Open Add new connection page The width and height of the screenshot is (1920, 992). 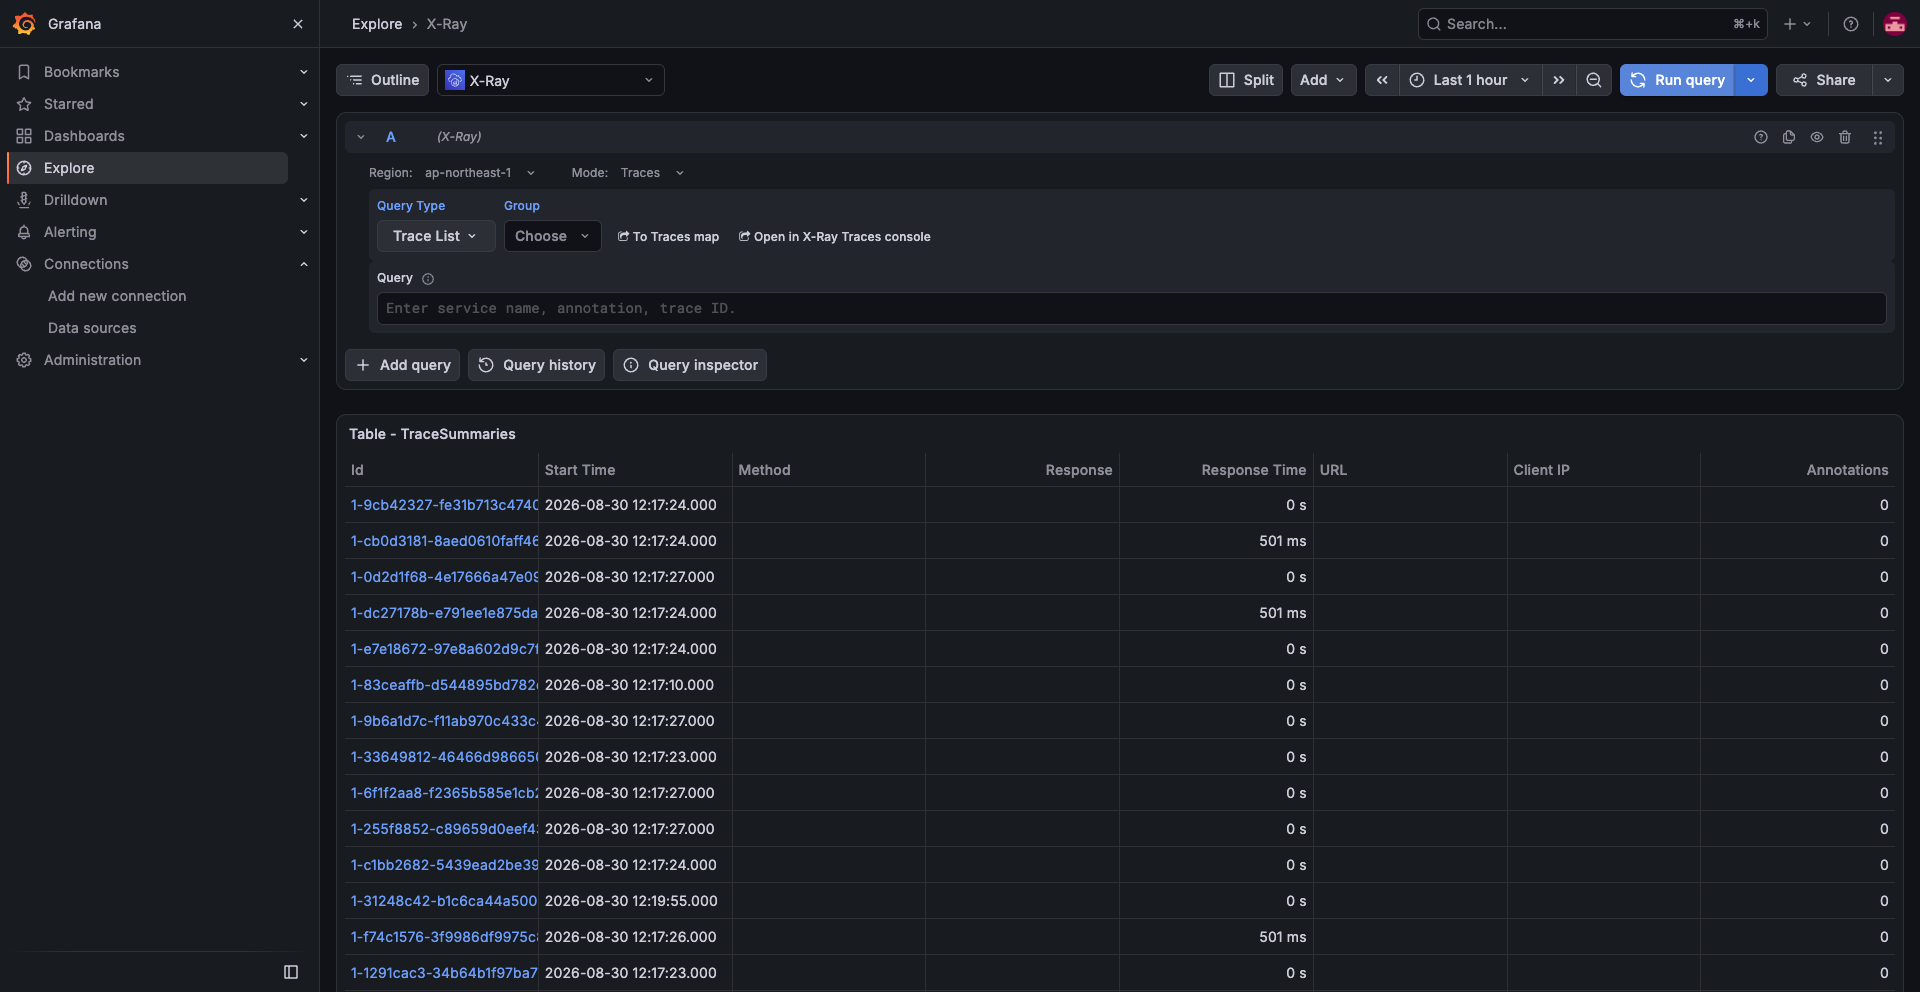[117, 296]
